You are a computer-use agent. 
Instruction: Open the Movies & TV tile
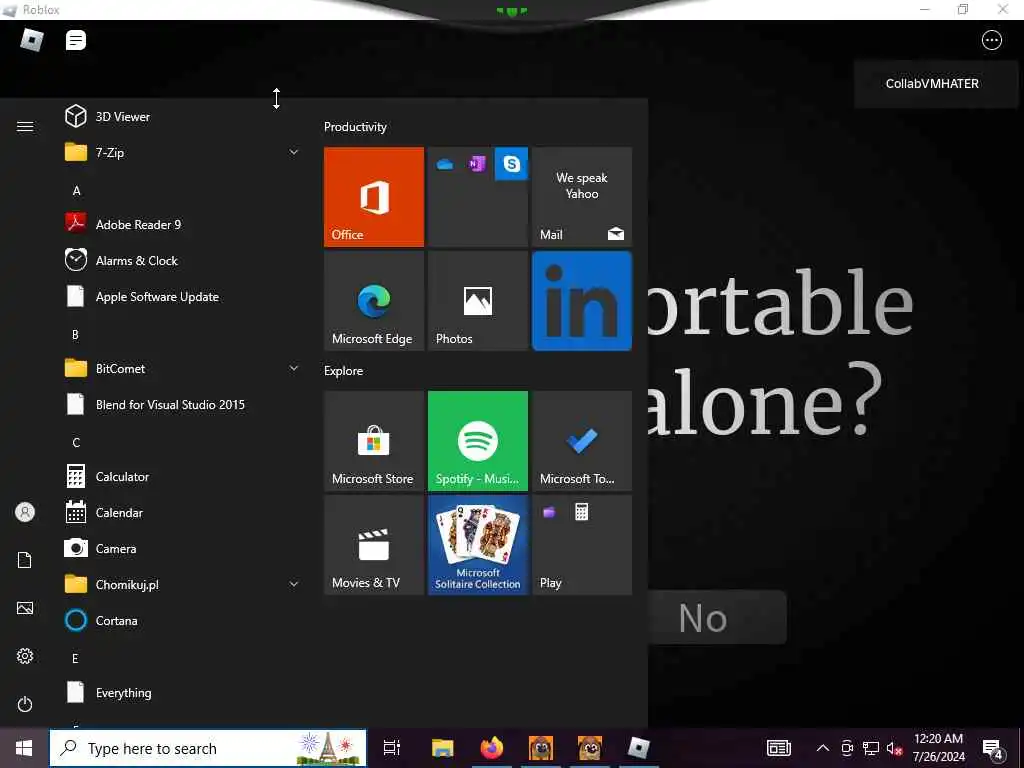[374, 545]
